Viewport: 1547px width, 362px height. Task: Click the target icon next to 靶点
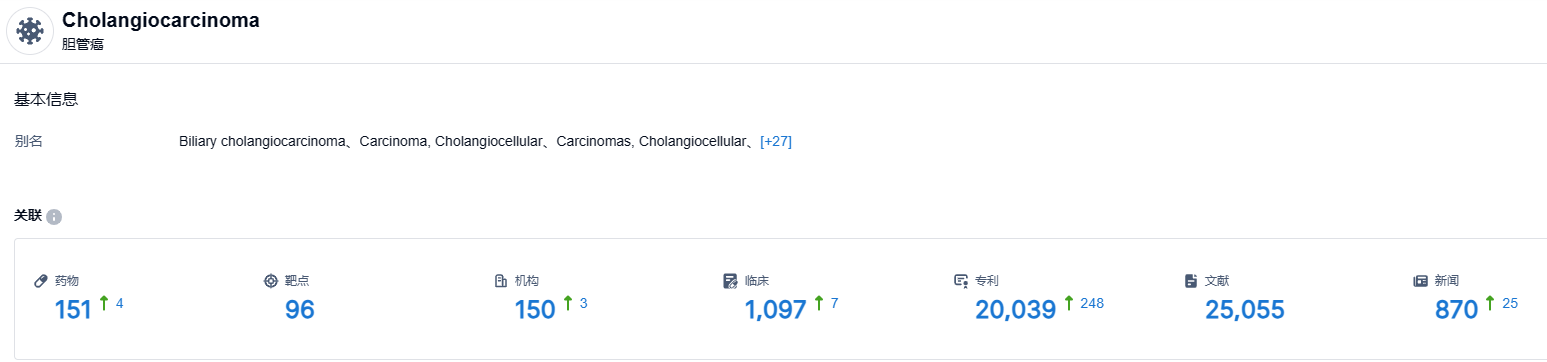point(271,281)
